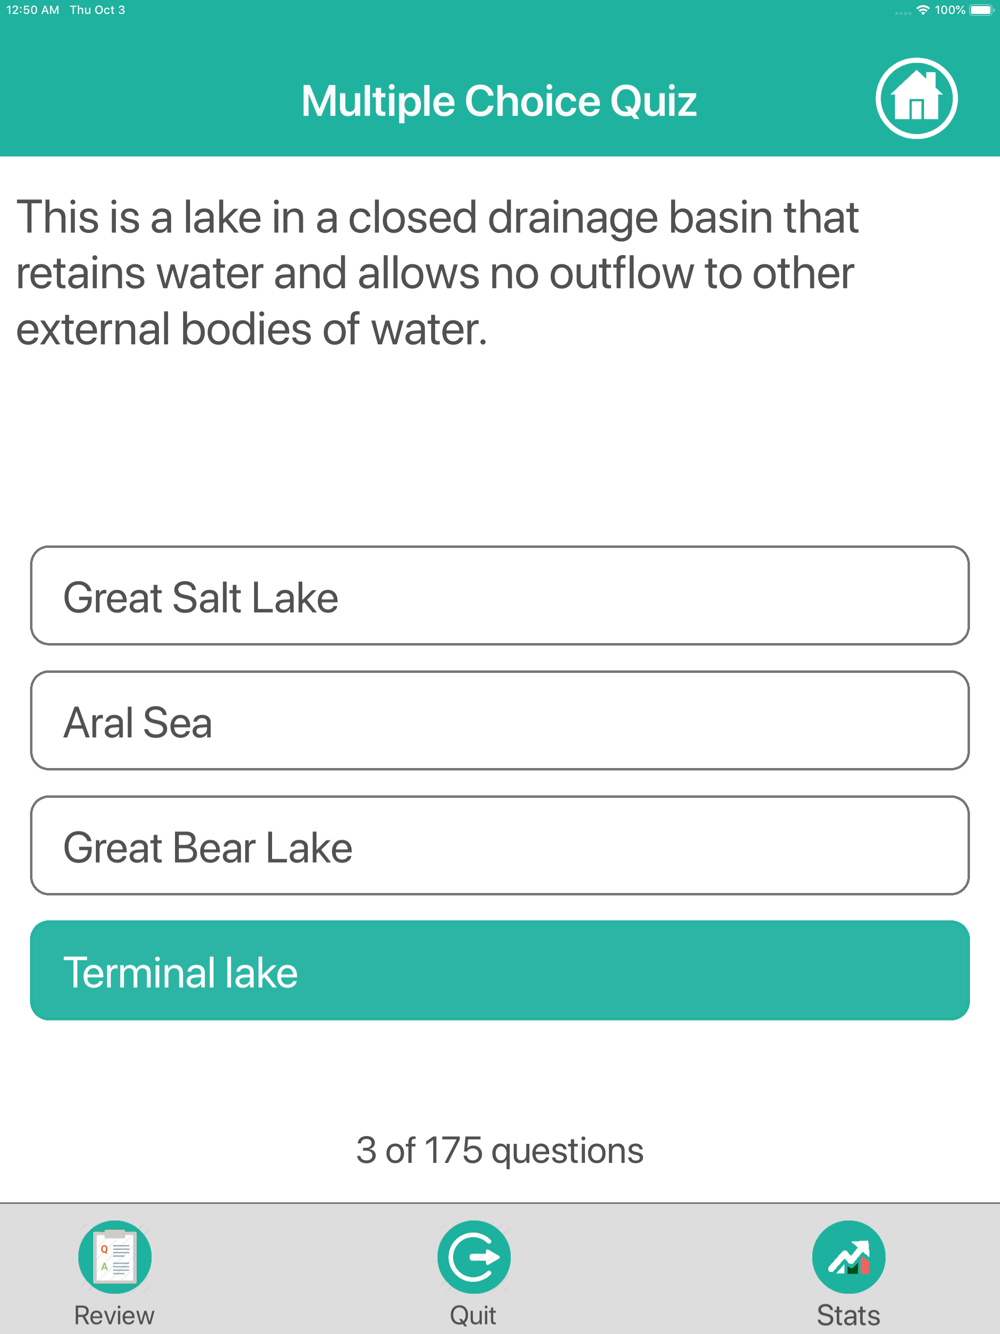This screenshot has width=1000, height=1334.
Task: Tap the closed drainage basin question text
Action: point(438,273)
